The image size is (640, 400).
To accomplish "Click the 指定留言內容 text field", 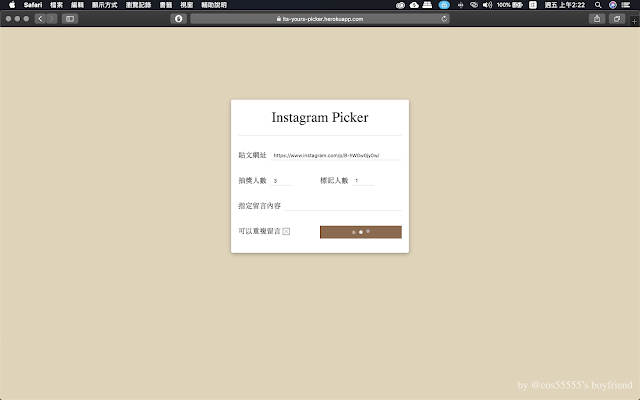I will click(343, 206).
